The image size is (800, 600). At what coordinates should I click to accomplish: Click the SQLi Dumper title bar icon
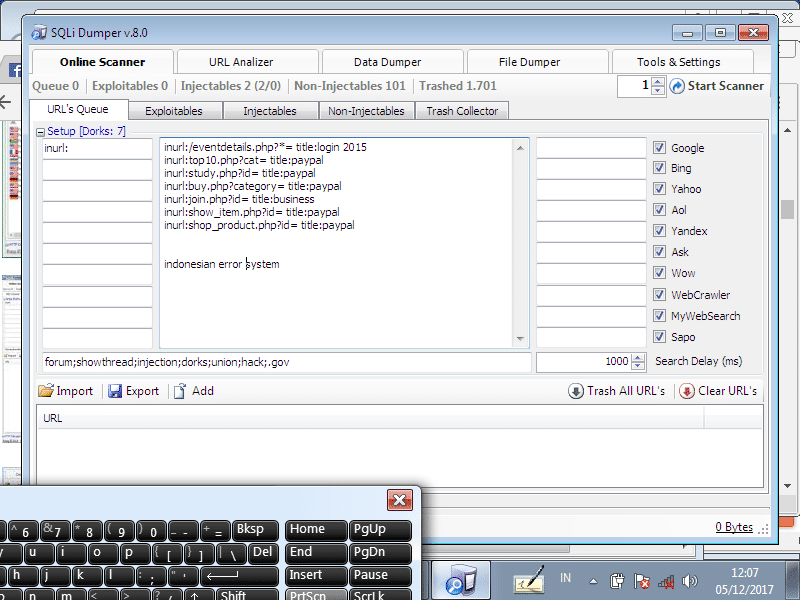coord(39,33)
